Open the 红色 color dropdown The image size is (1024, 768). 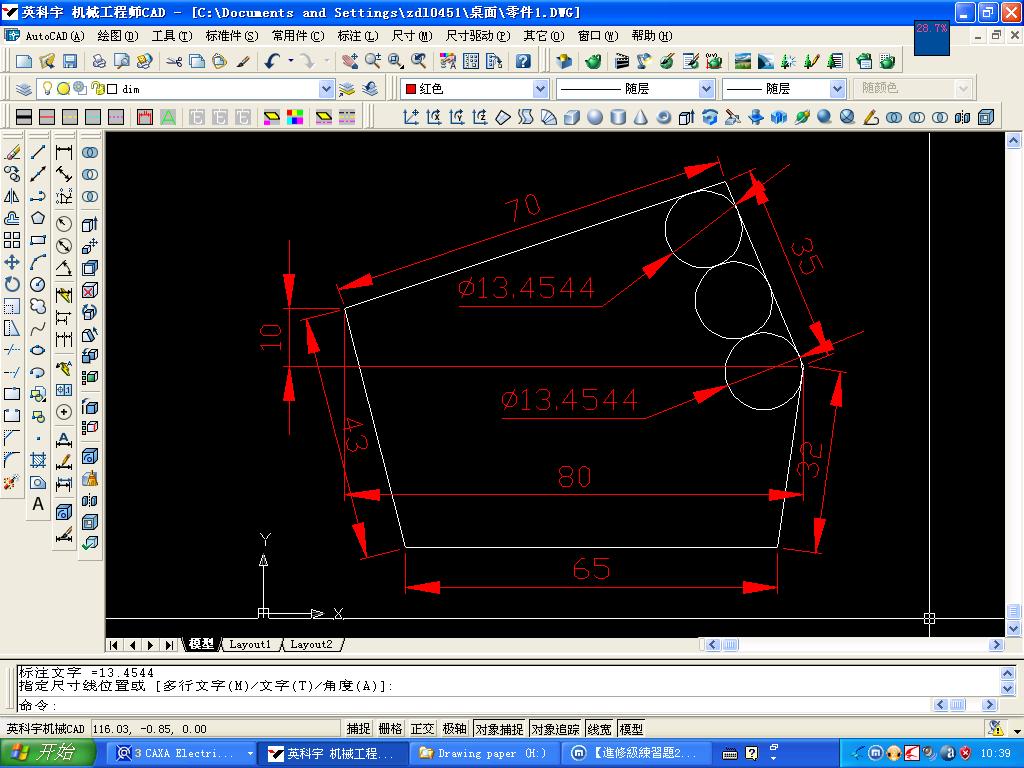pyautogui.click(x=541, y=88)
